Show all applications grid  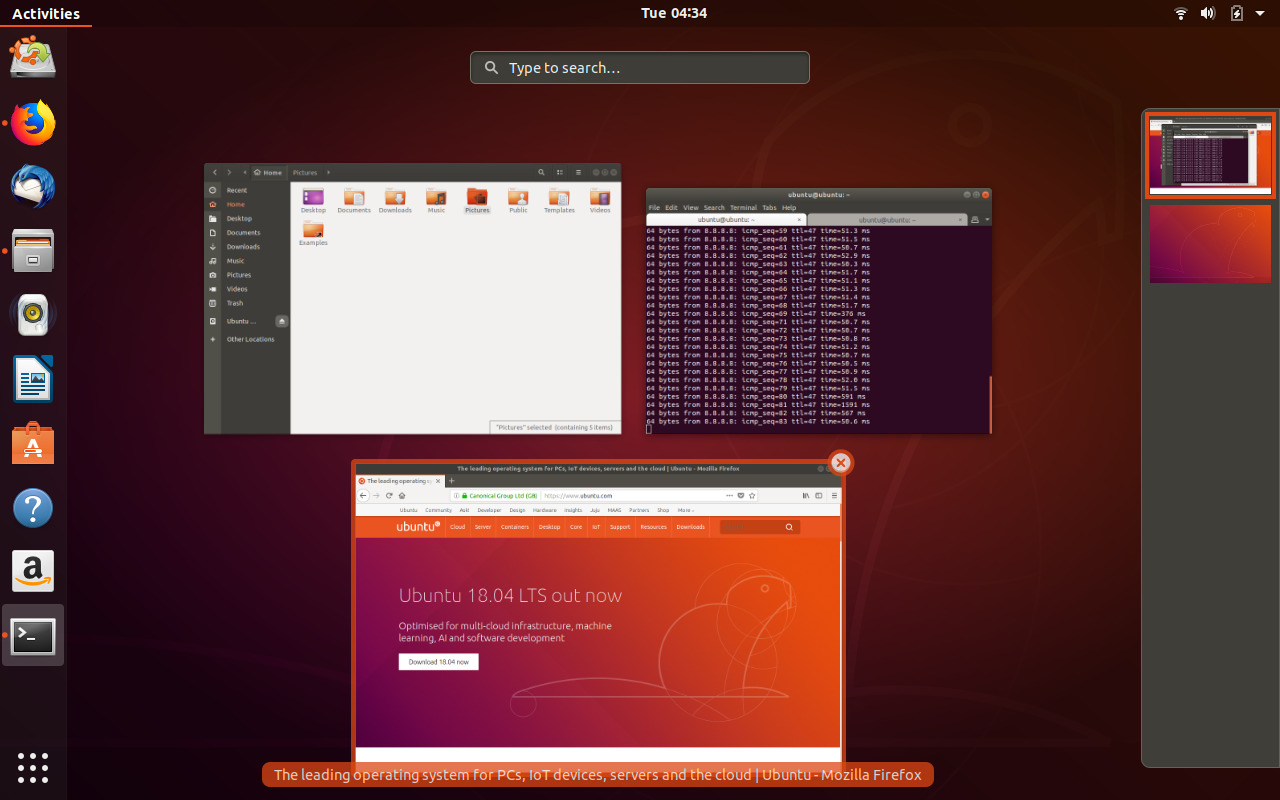click(33, 767)
